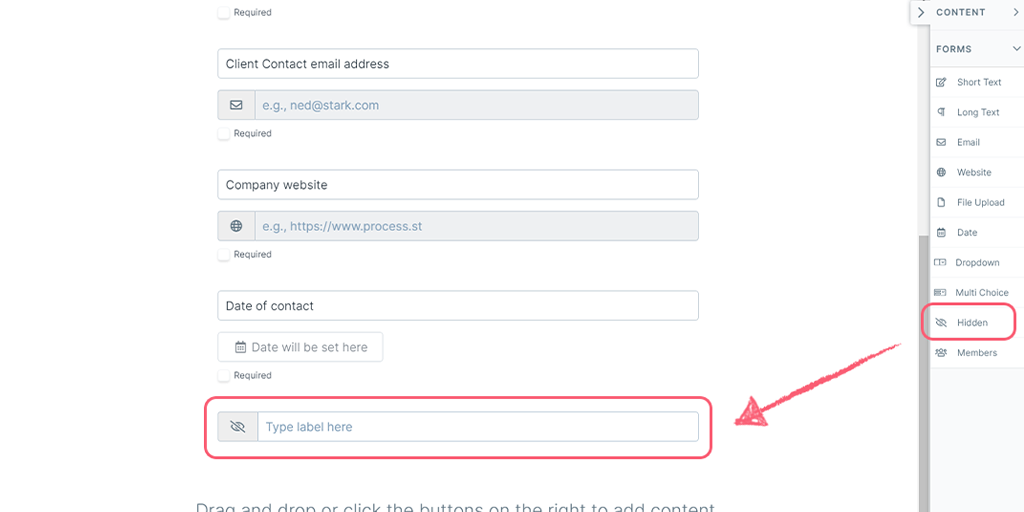Image resolution: width=1024 pixels, height=512 pixels.
Task: Click the Date calendar icon in sidebar
Action: [x=941, y=232]
